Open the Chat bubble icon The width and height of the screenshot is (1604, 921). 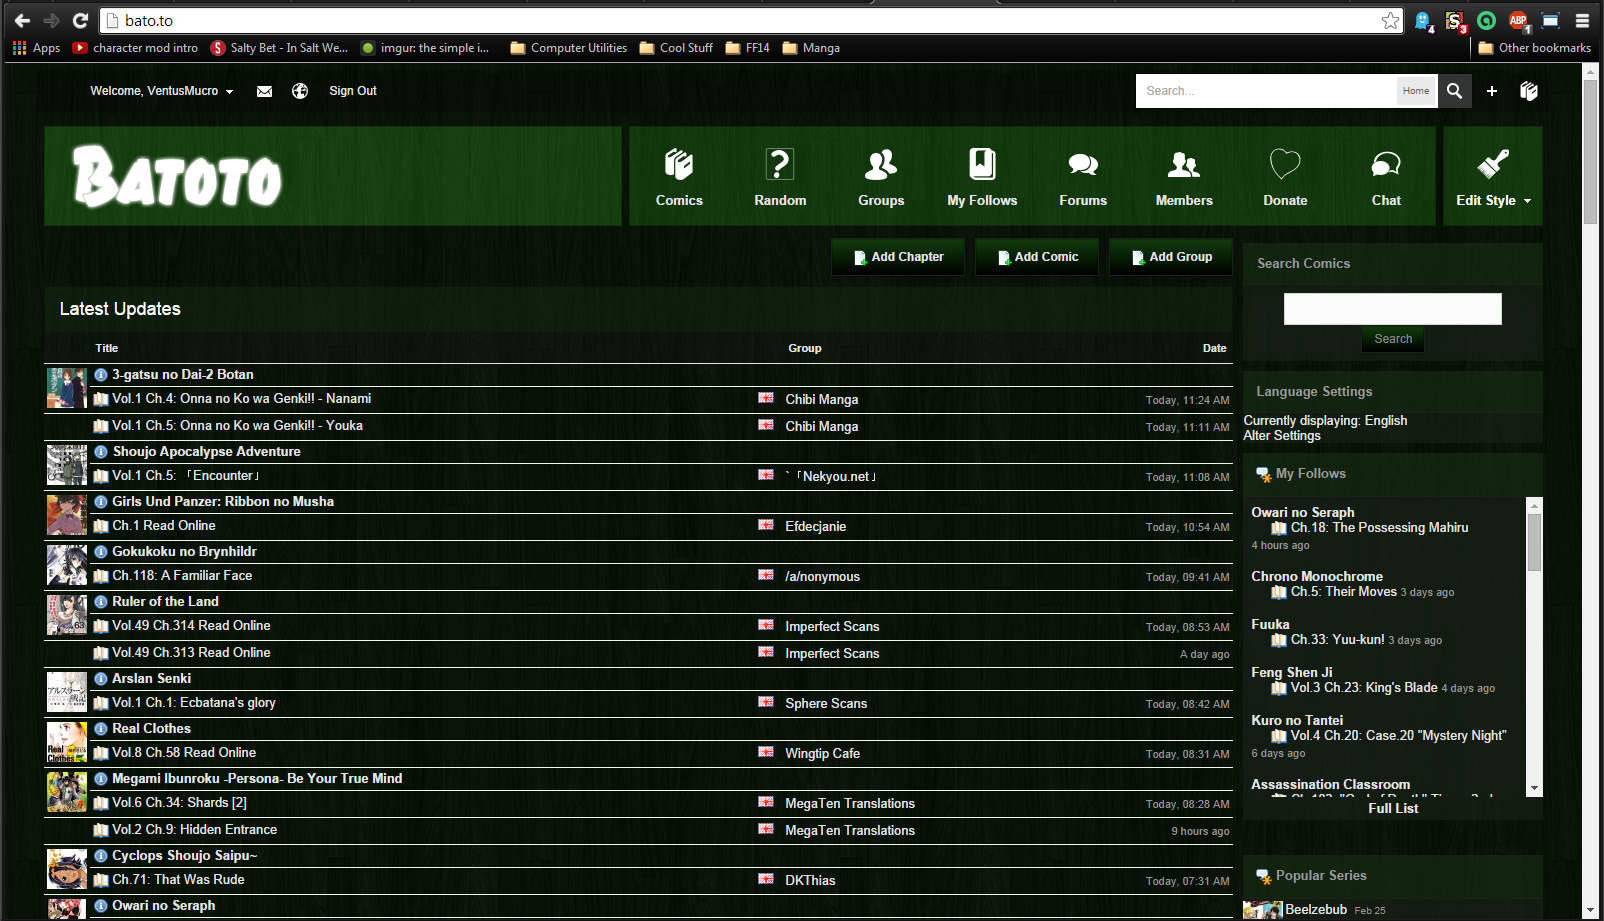[1386, 163]
